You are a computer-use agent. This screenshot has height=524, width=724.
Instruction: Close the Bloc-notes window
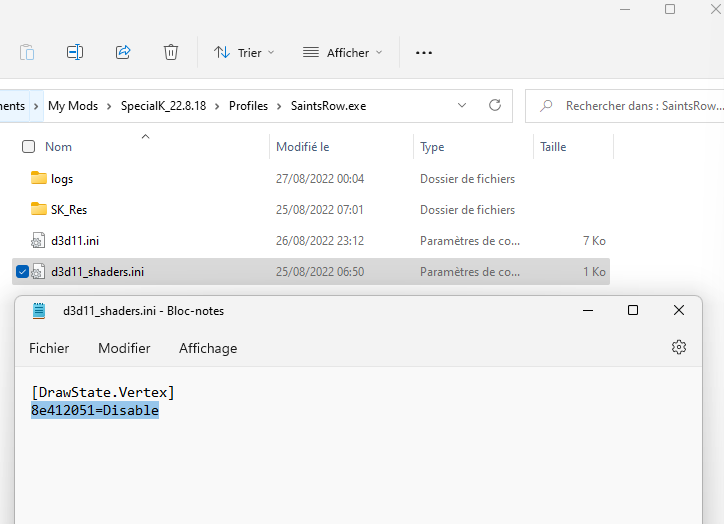coord(679,310)
